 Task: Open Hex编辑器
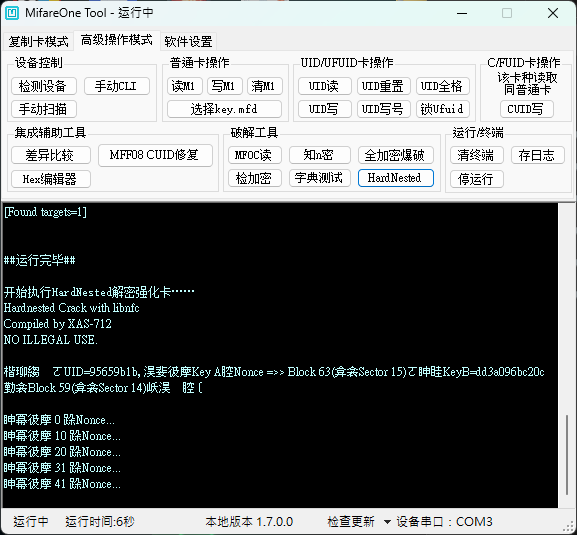click(x=51, y=179)
